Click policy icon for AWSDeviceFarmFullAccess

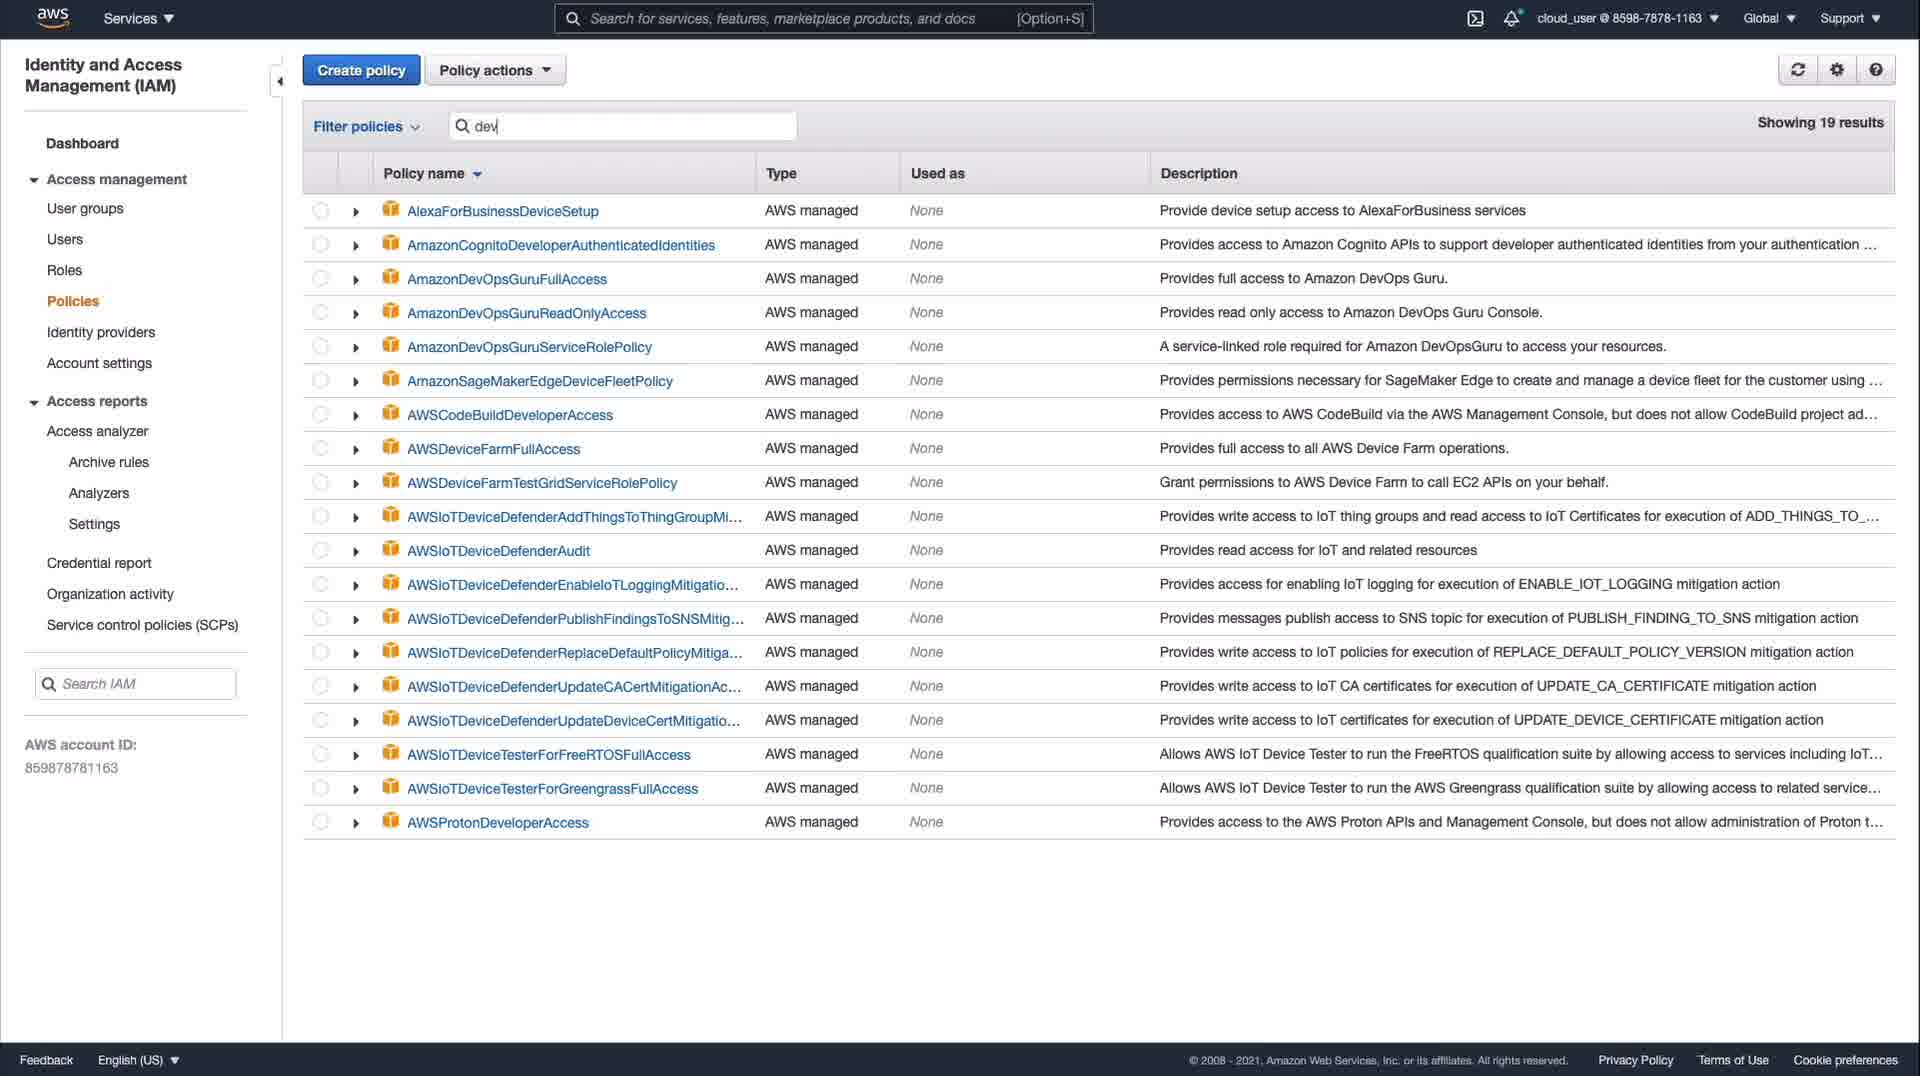391,448
